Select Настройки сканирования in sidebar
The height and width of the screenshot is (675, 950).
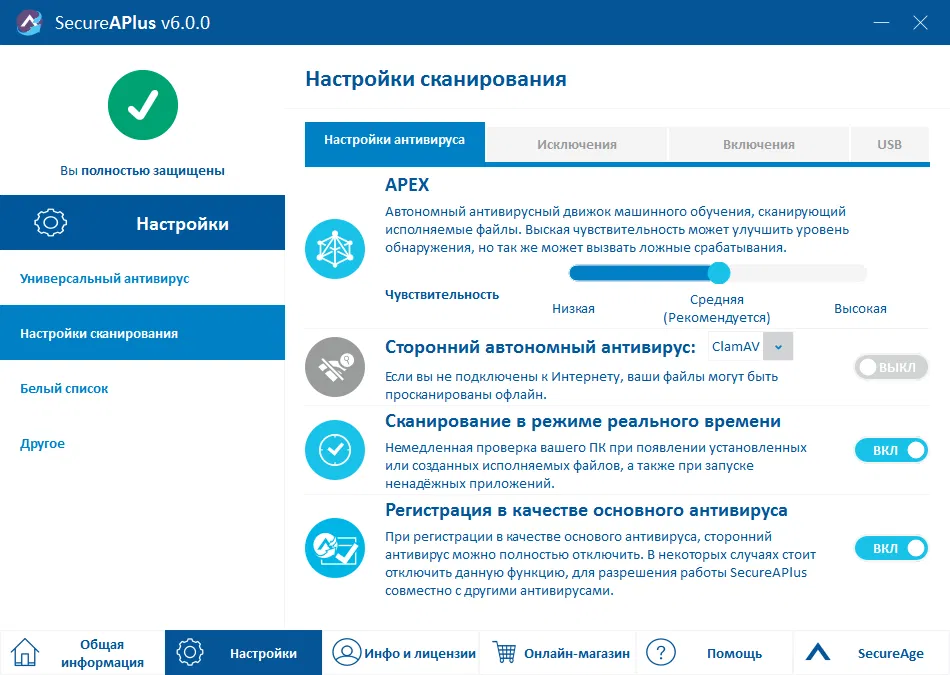[x=142, y=333]
